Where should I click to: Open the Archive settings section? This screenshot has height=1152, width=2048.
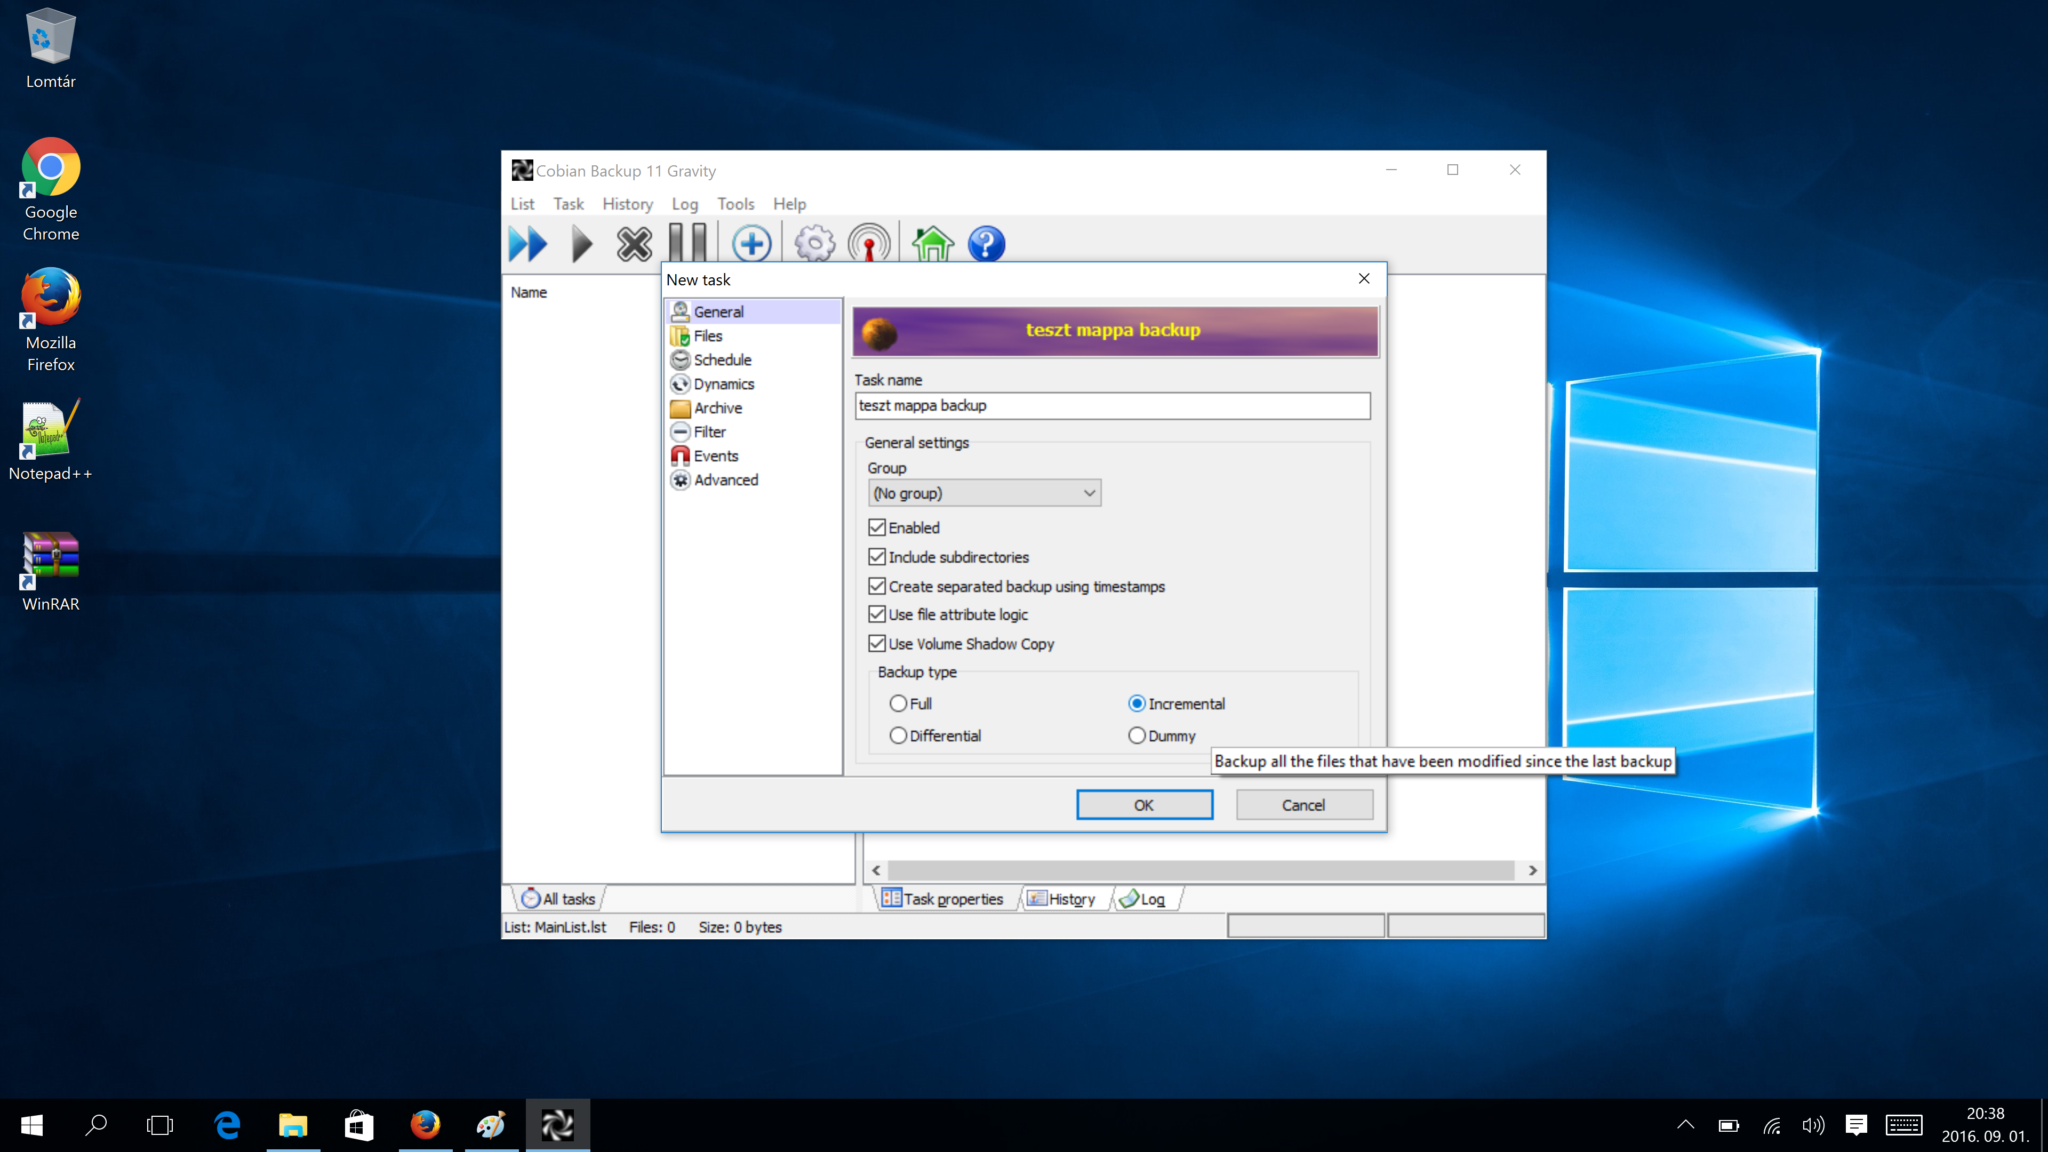716,407
